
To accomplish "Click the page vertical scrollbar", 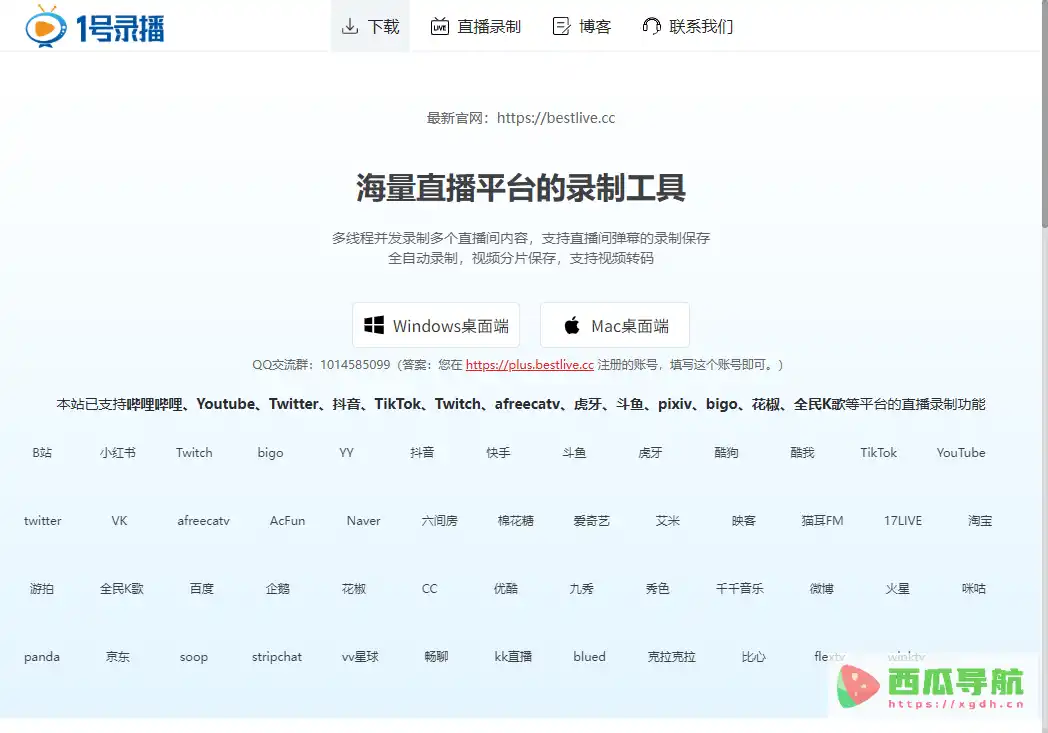I will (x=1045, y=114).
